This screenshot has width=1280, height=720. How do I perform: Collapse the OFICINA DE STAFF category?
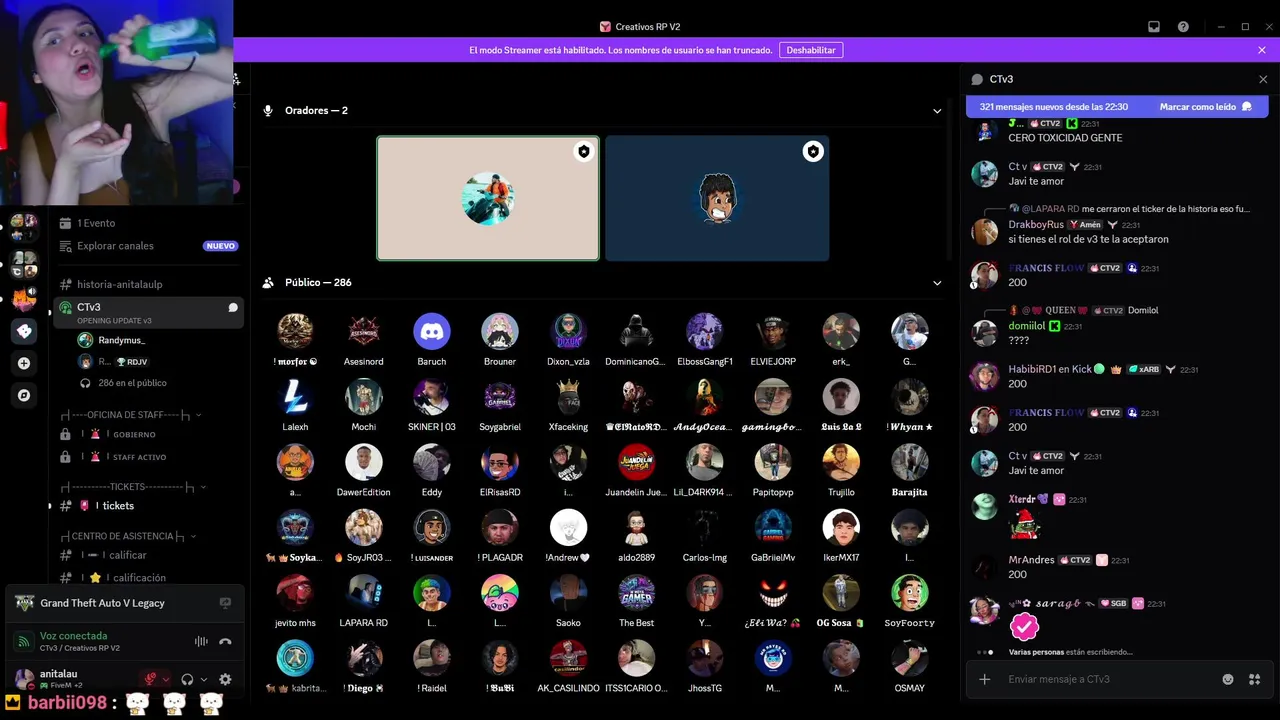(130, 415)
